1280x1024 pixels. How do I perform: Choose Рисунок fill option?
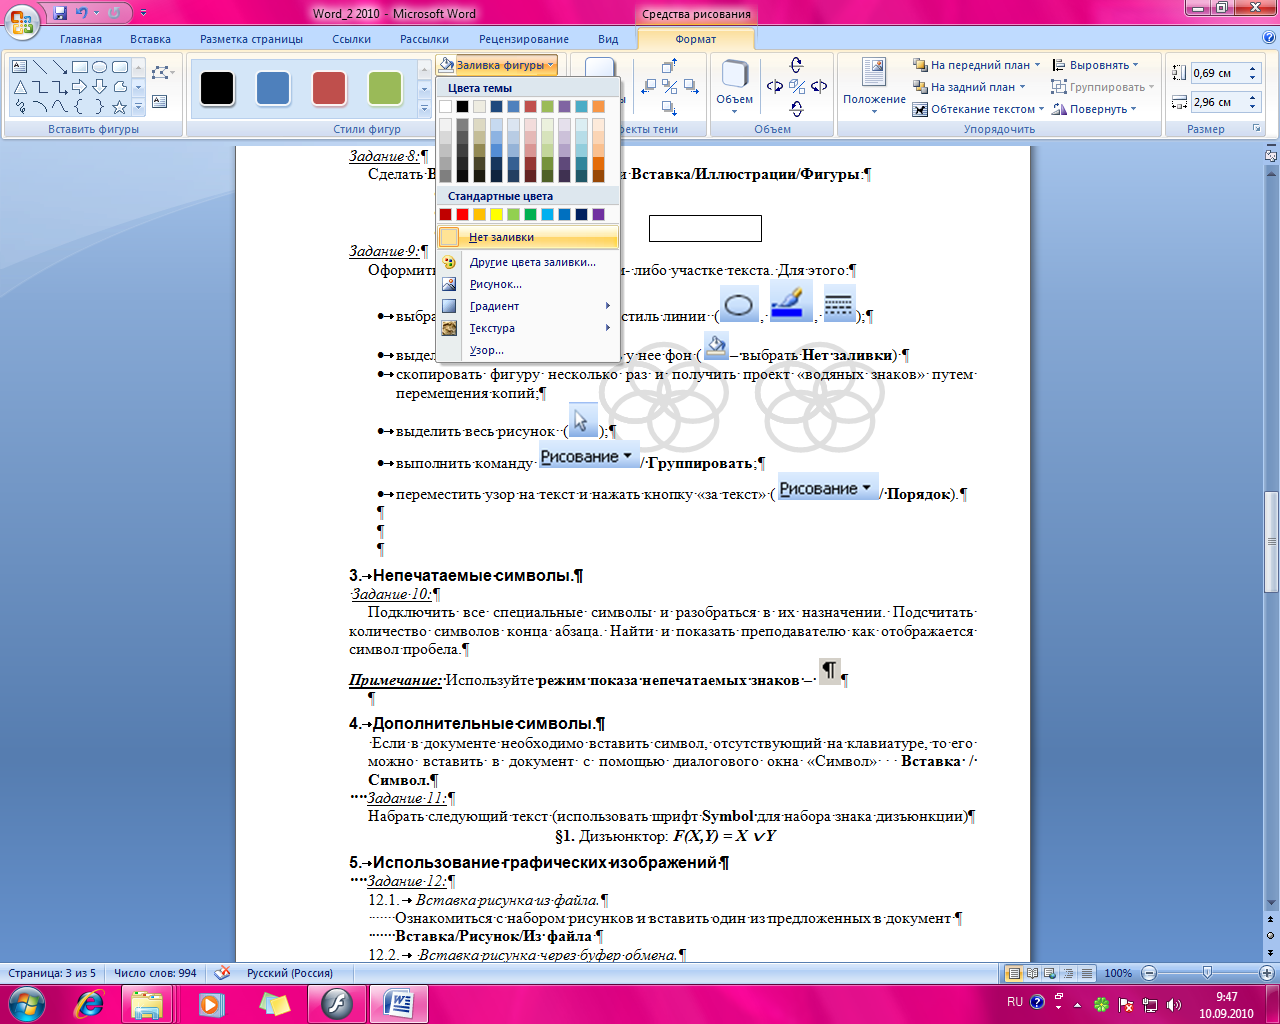pyautogui.click(x=528, y=284)
